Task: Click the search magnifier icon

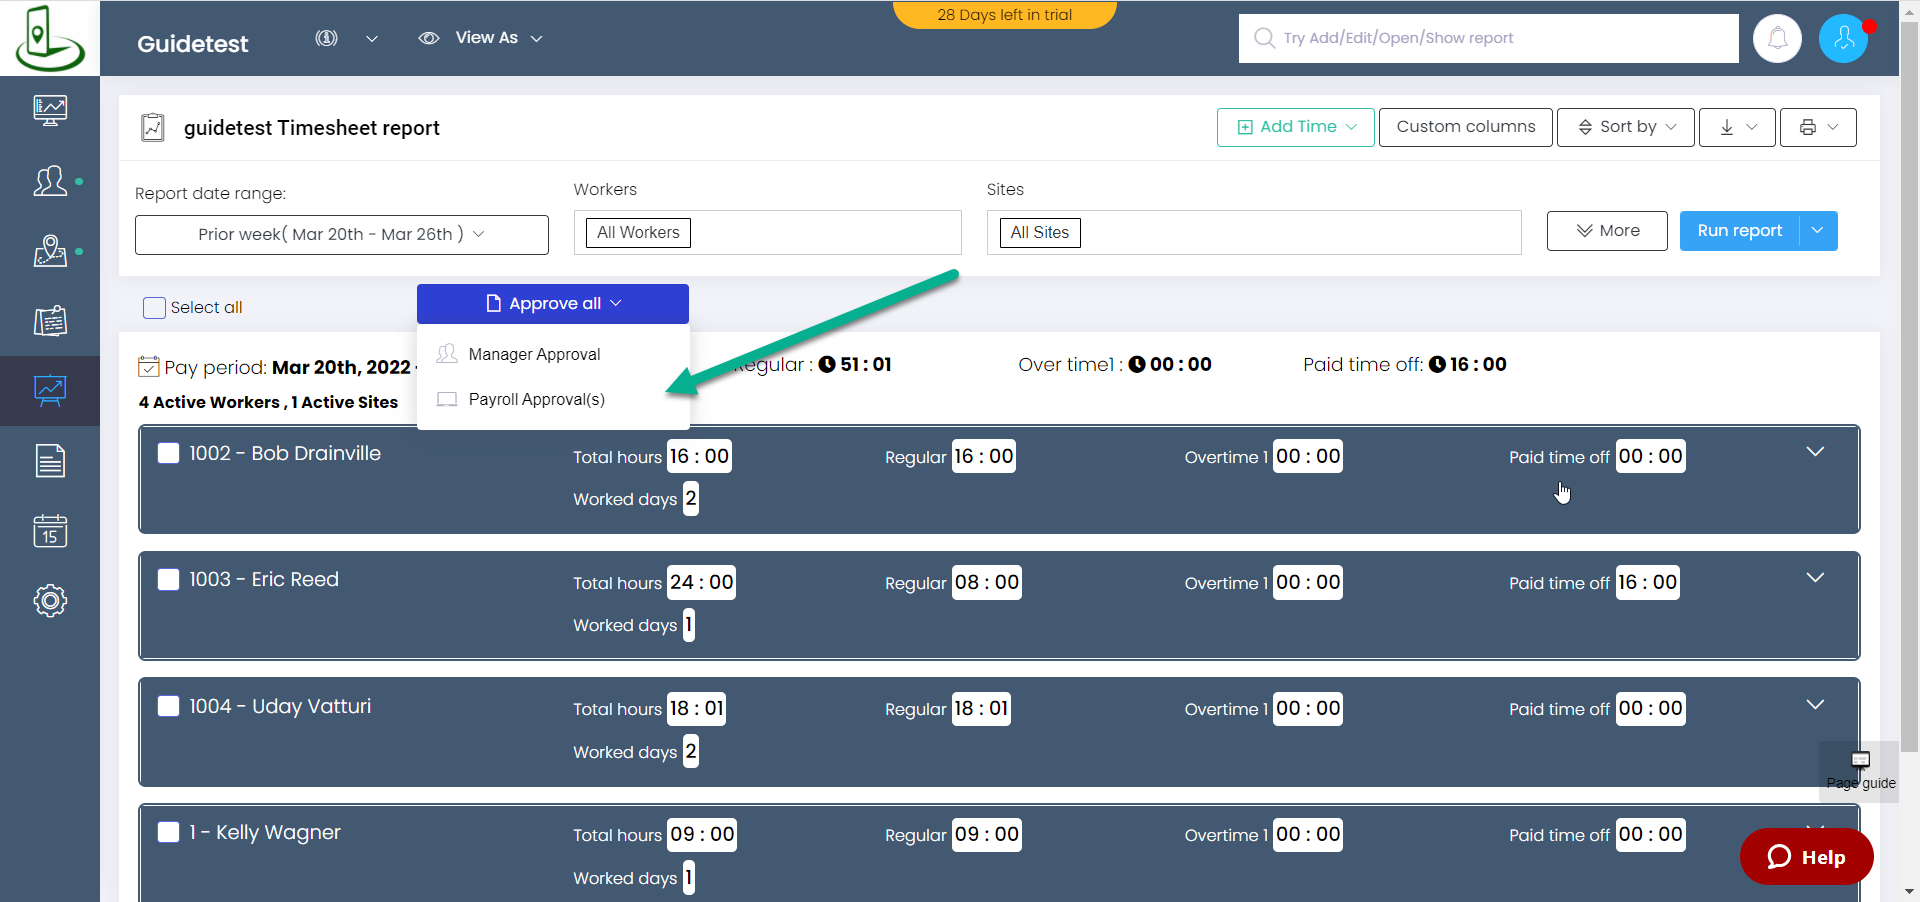Action: coord(1264,38)
